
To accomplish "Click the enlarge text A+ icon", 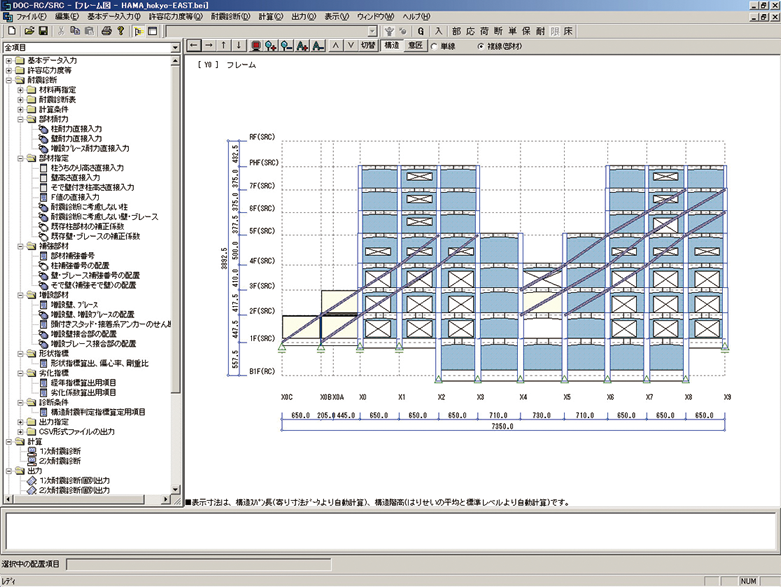I will click(x=302, y=46).
